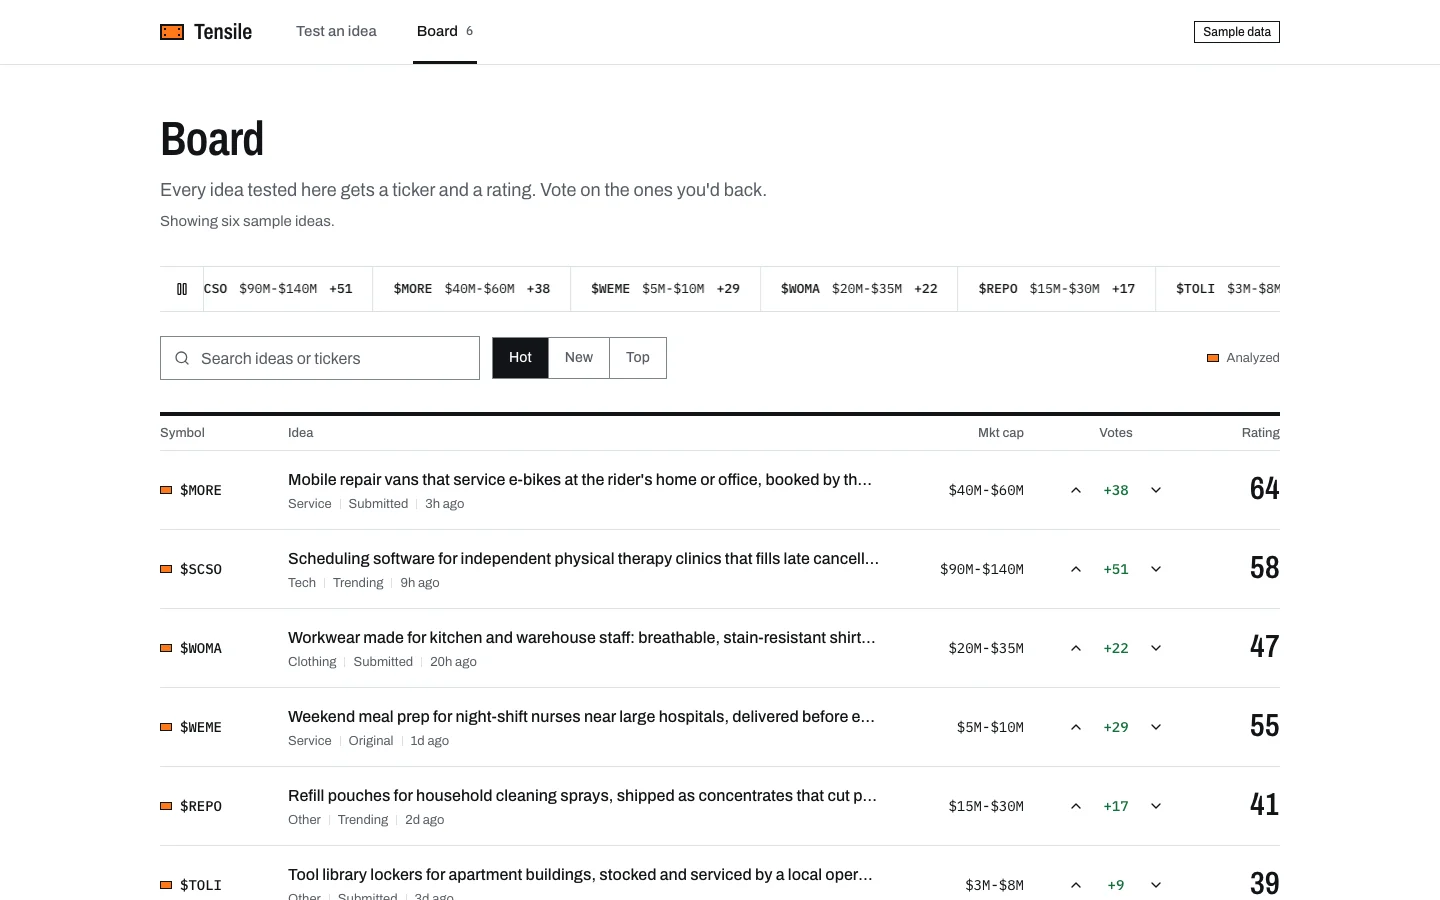This screenshot has height=900, width=1440.
Task: Click the Analyzed legend swatch
Action: [1213, 358]
